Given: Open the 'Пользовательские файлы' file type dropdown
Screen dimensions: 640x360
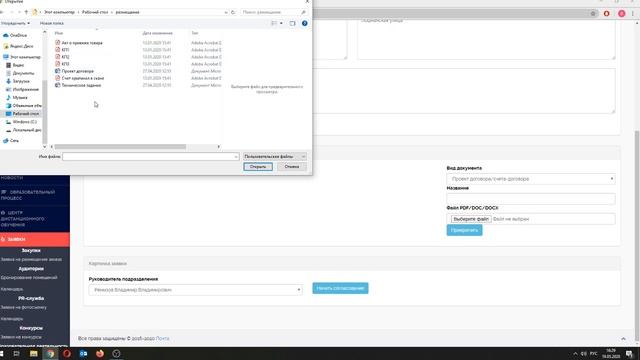Looking at the screenshot, I should (274, 157).
